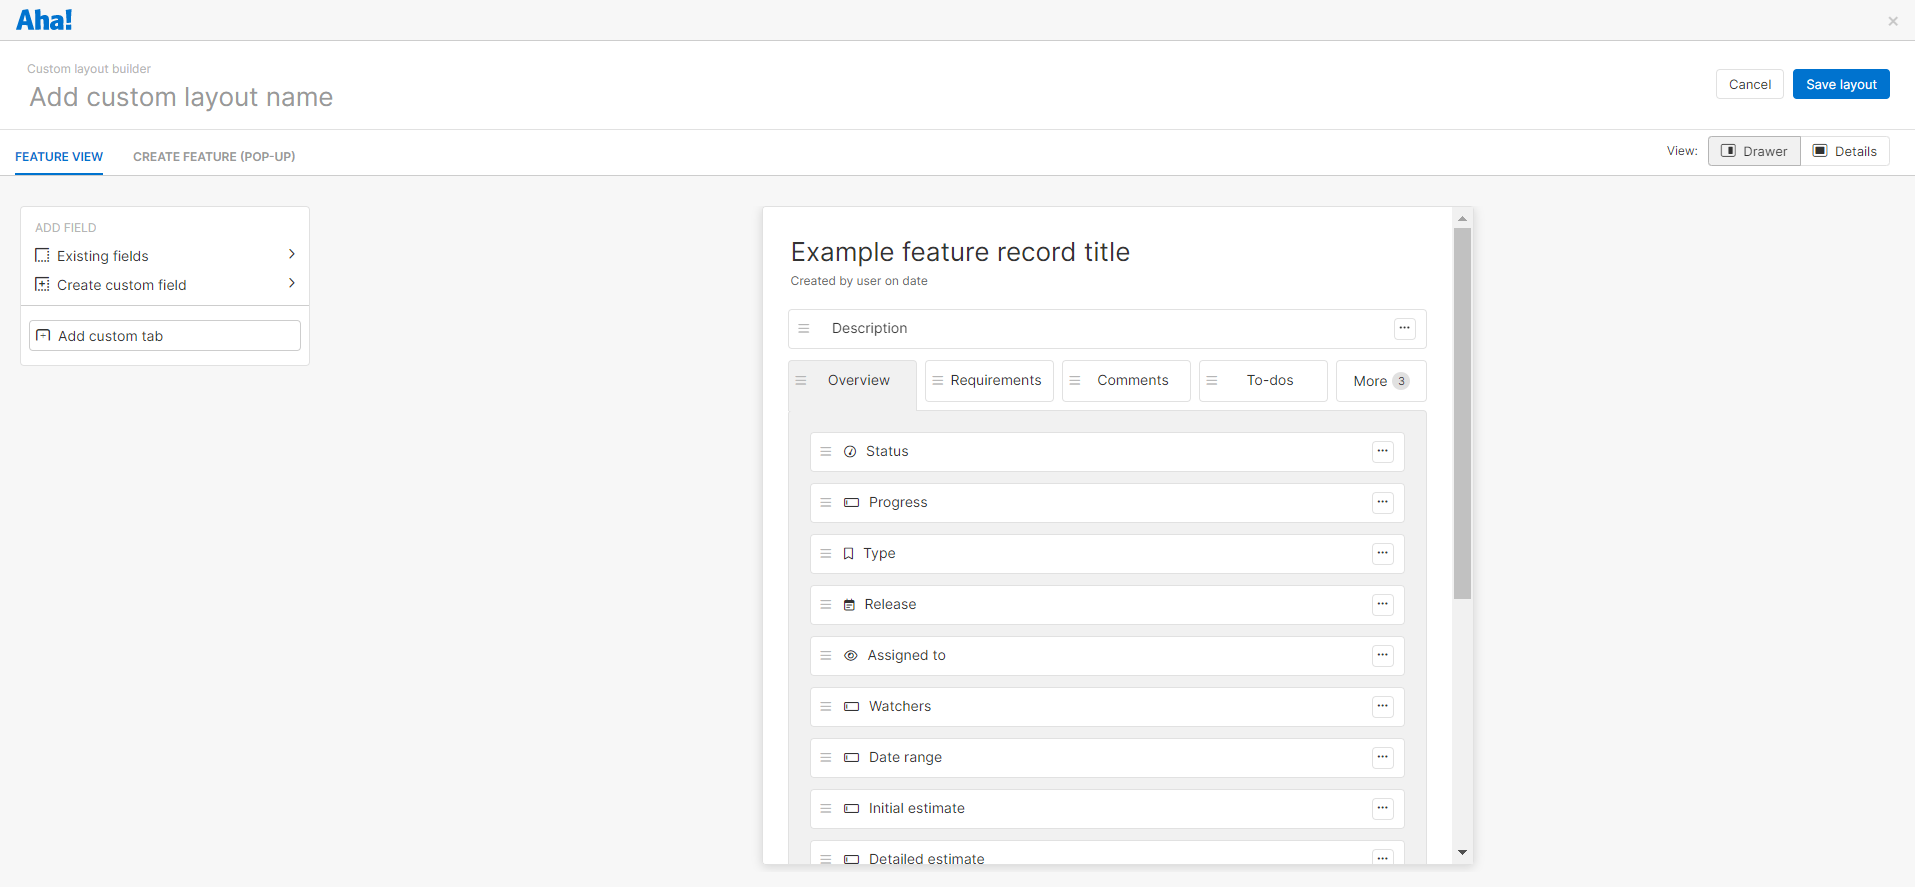Image resolution: width=1915 pixels, height=887 pixels.
Task: Expand the Create custom field option
Action: coord(165,285)
